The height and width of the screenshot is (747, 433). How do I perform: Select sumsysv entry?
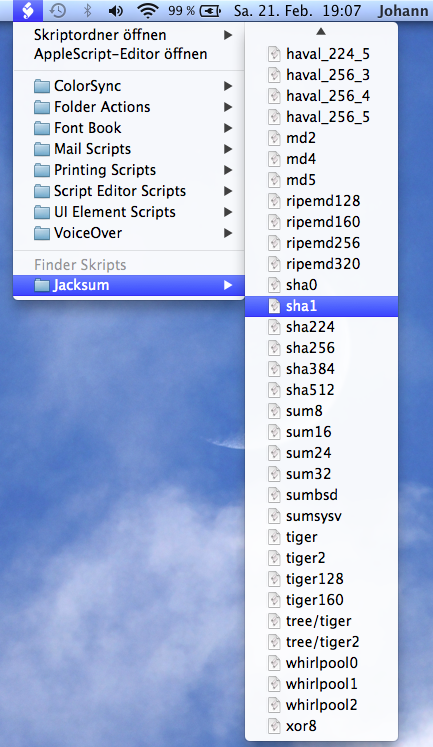pyautogui.click(x=322, y=516)
